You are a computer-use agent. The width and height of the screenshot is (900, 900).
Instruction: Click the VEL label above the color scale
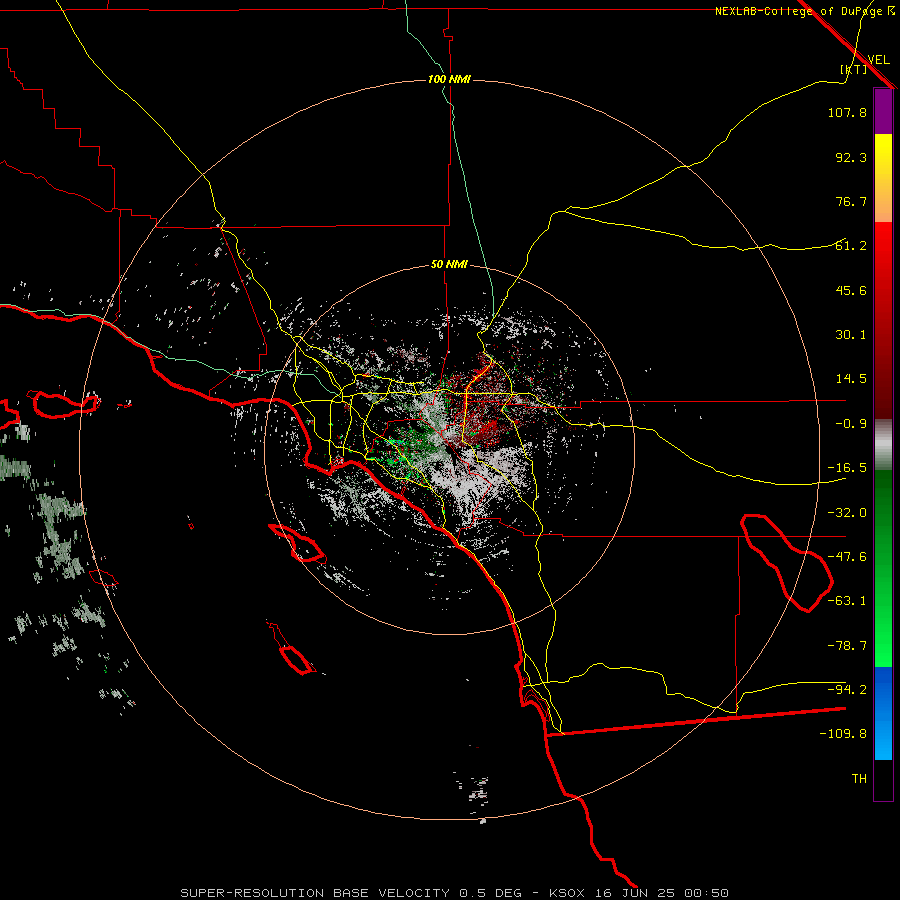(x=878, y=59)
